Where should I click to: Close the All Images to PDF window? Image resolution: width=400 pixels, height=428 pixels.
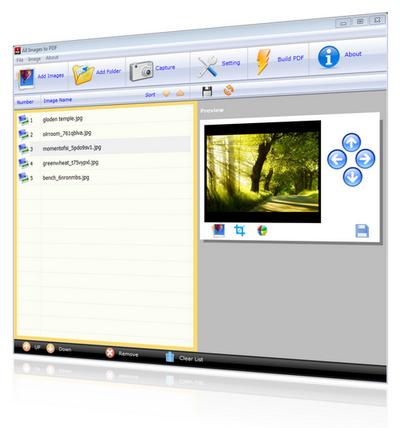point(377,20)
